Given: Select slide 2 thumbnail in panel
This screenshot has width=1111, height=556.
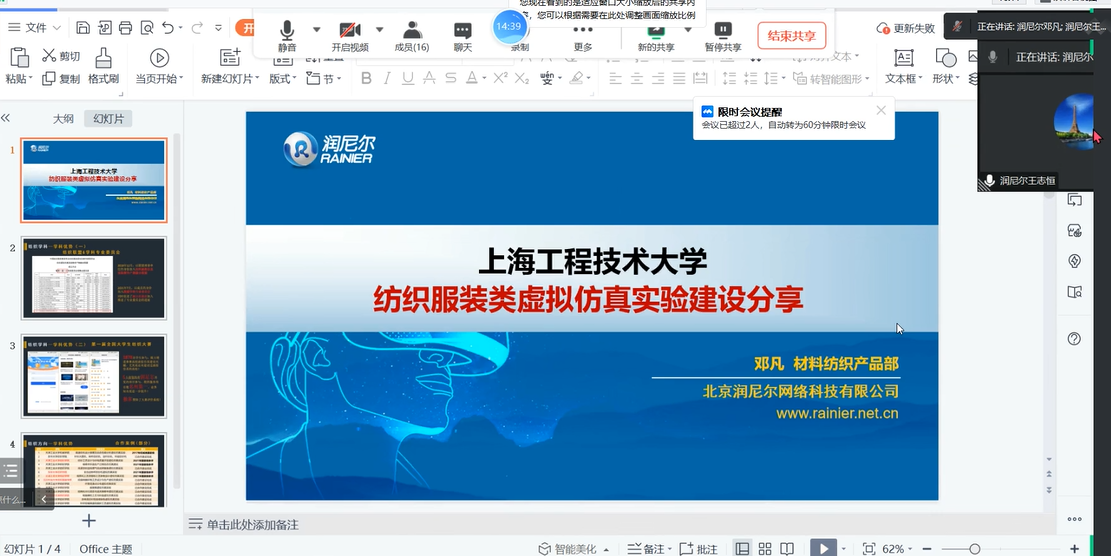Looking at the screenshot, I should click(94, 277).
